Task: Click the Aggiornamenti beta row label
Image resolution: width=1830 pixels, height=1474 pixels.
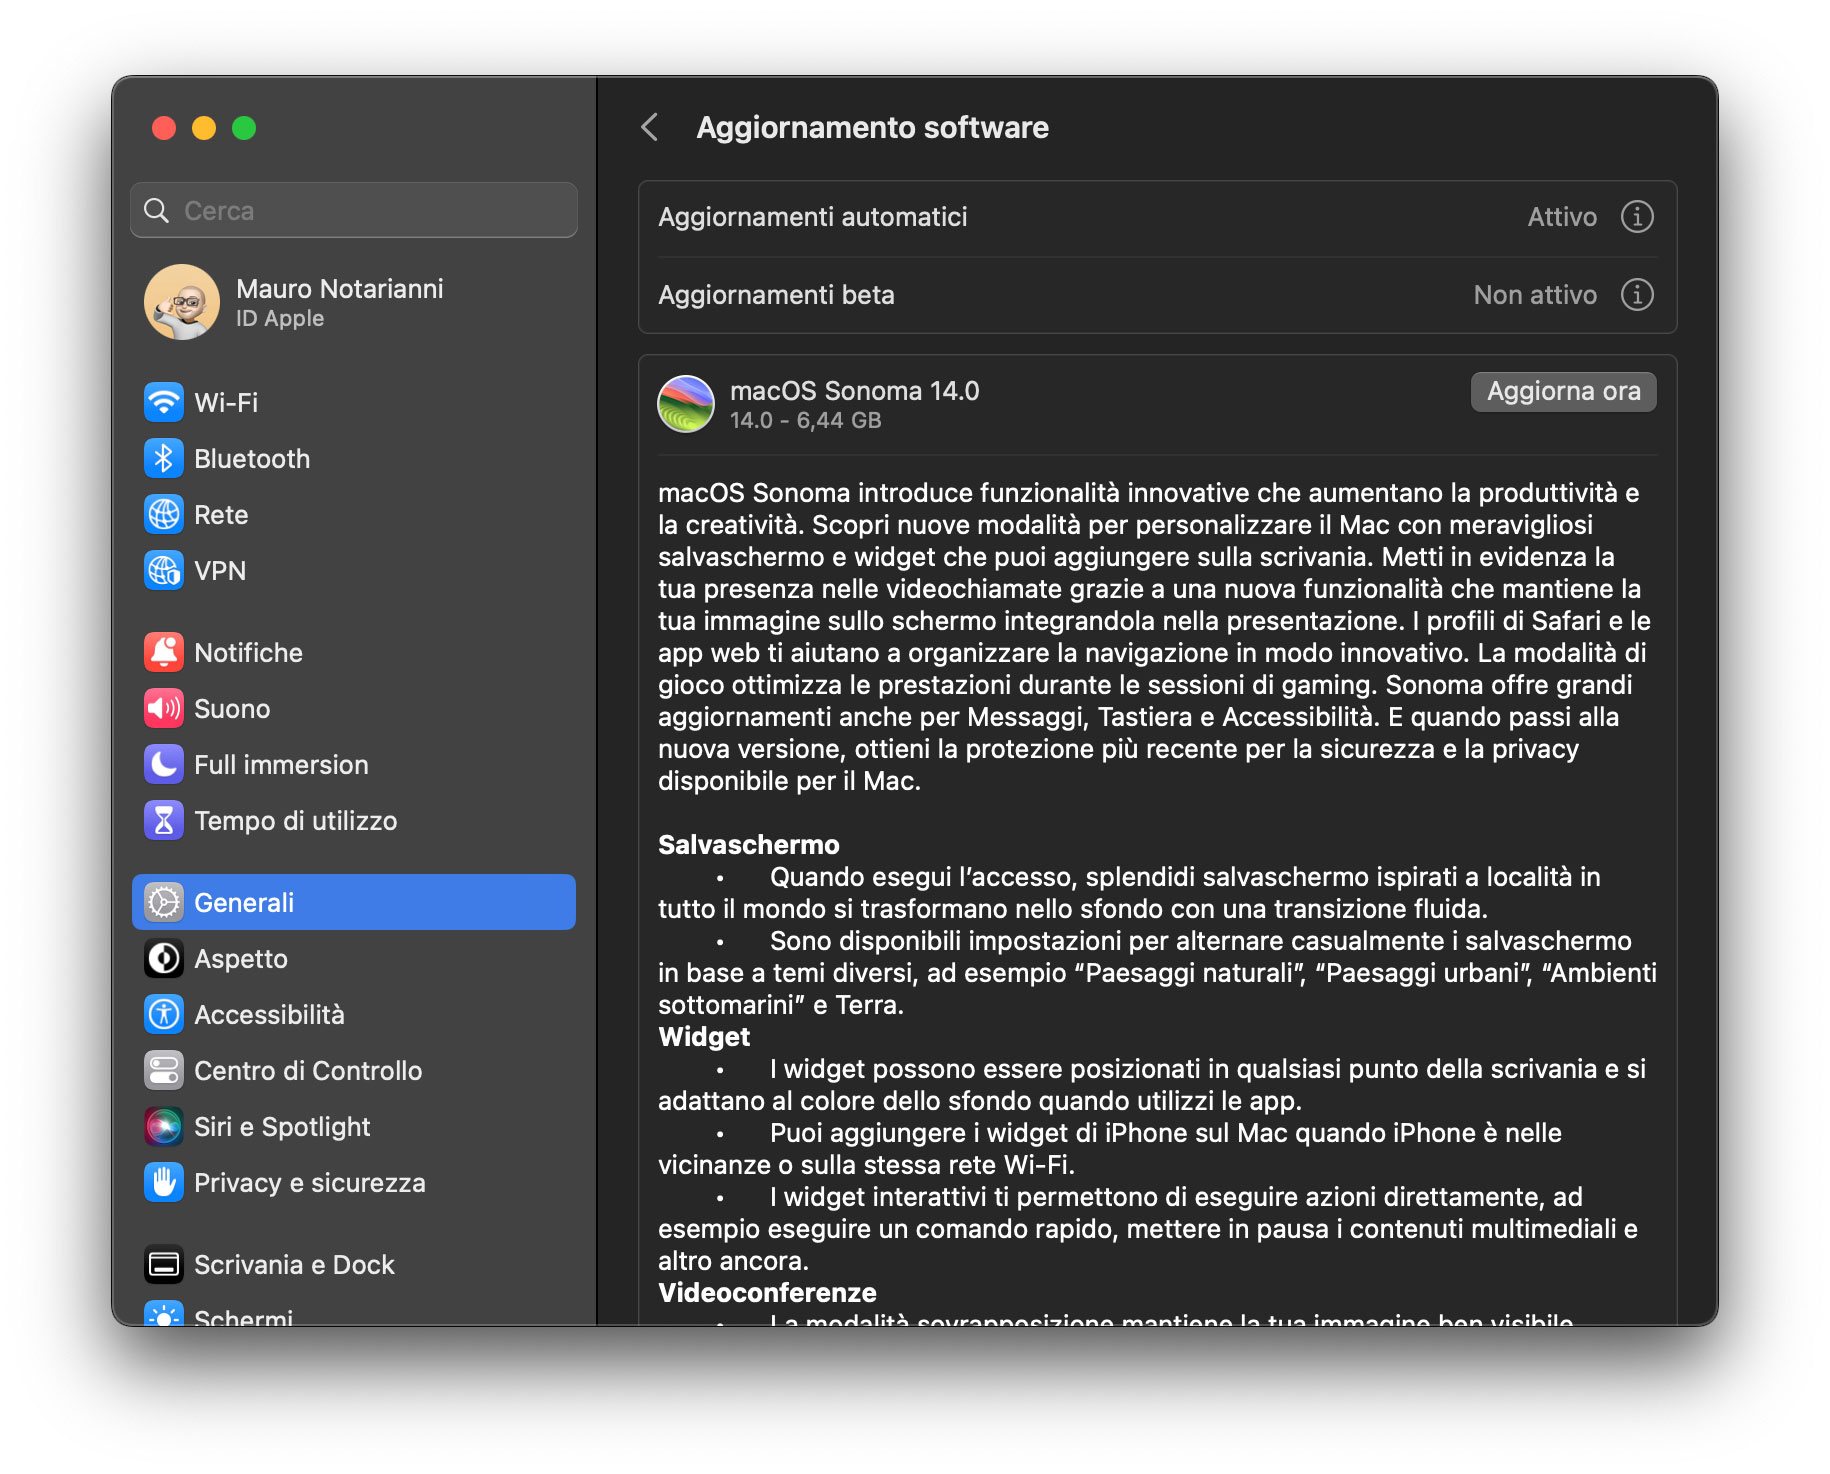Action: [x=776, y=295]
